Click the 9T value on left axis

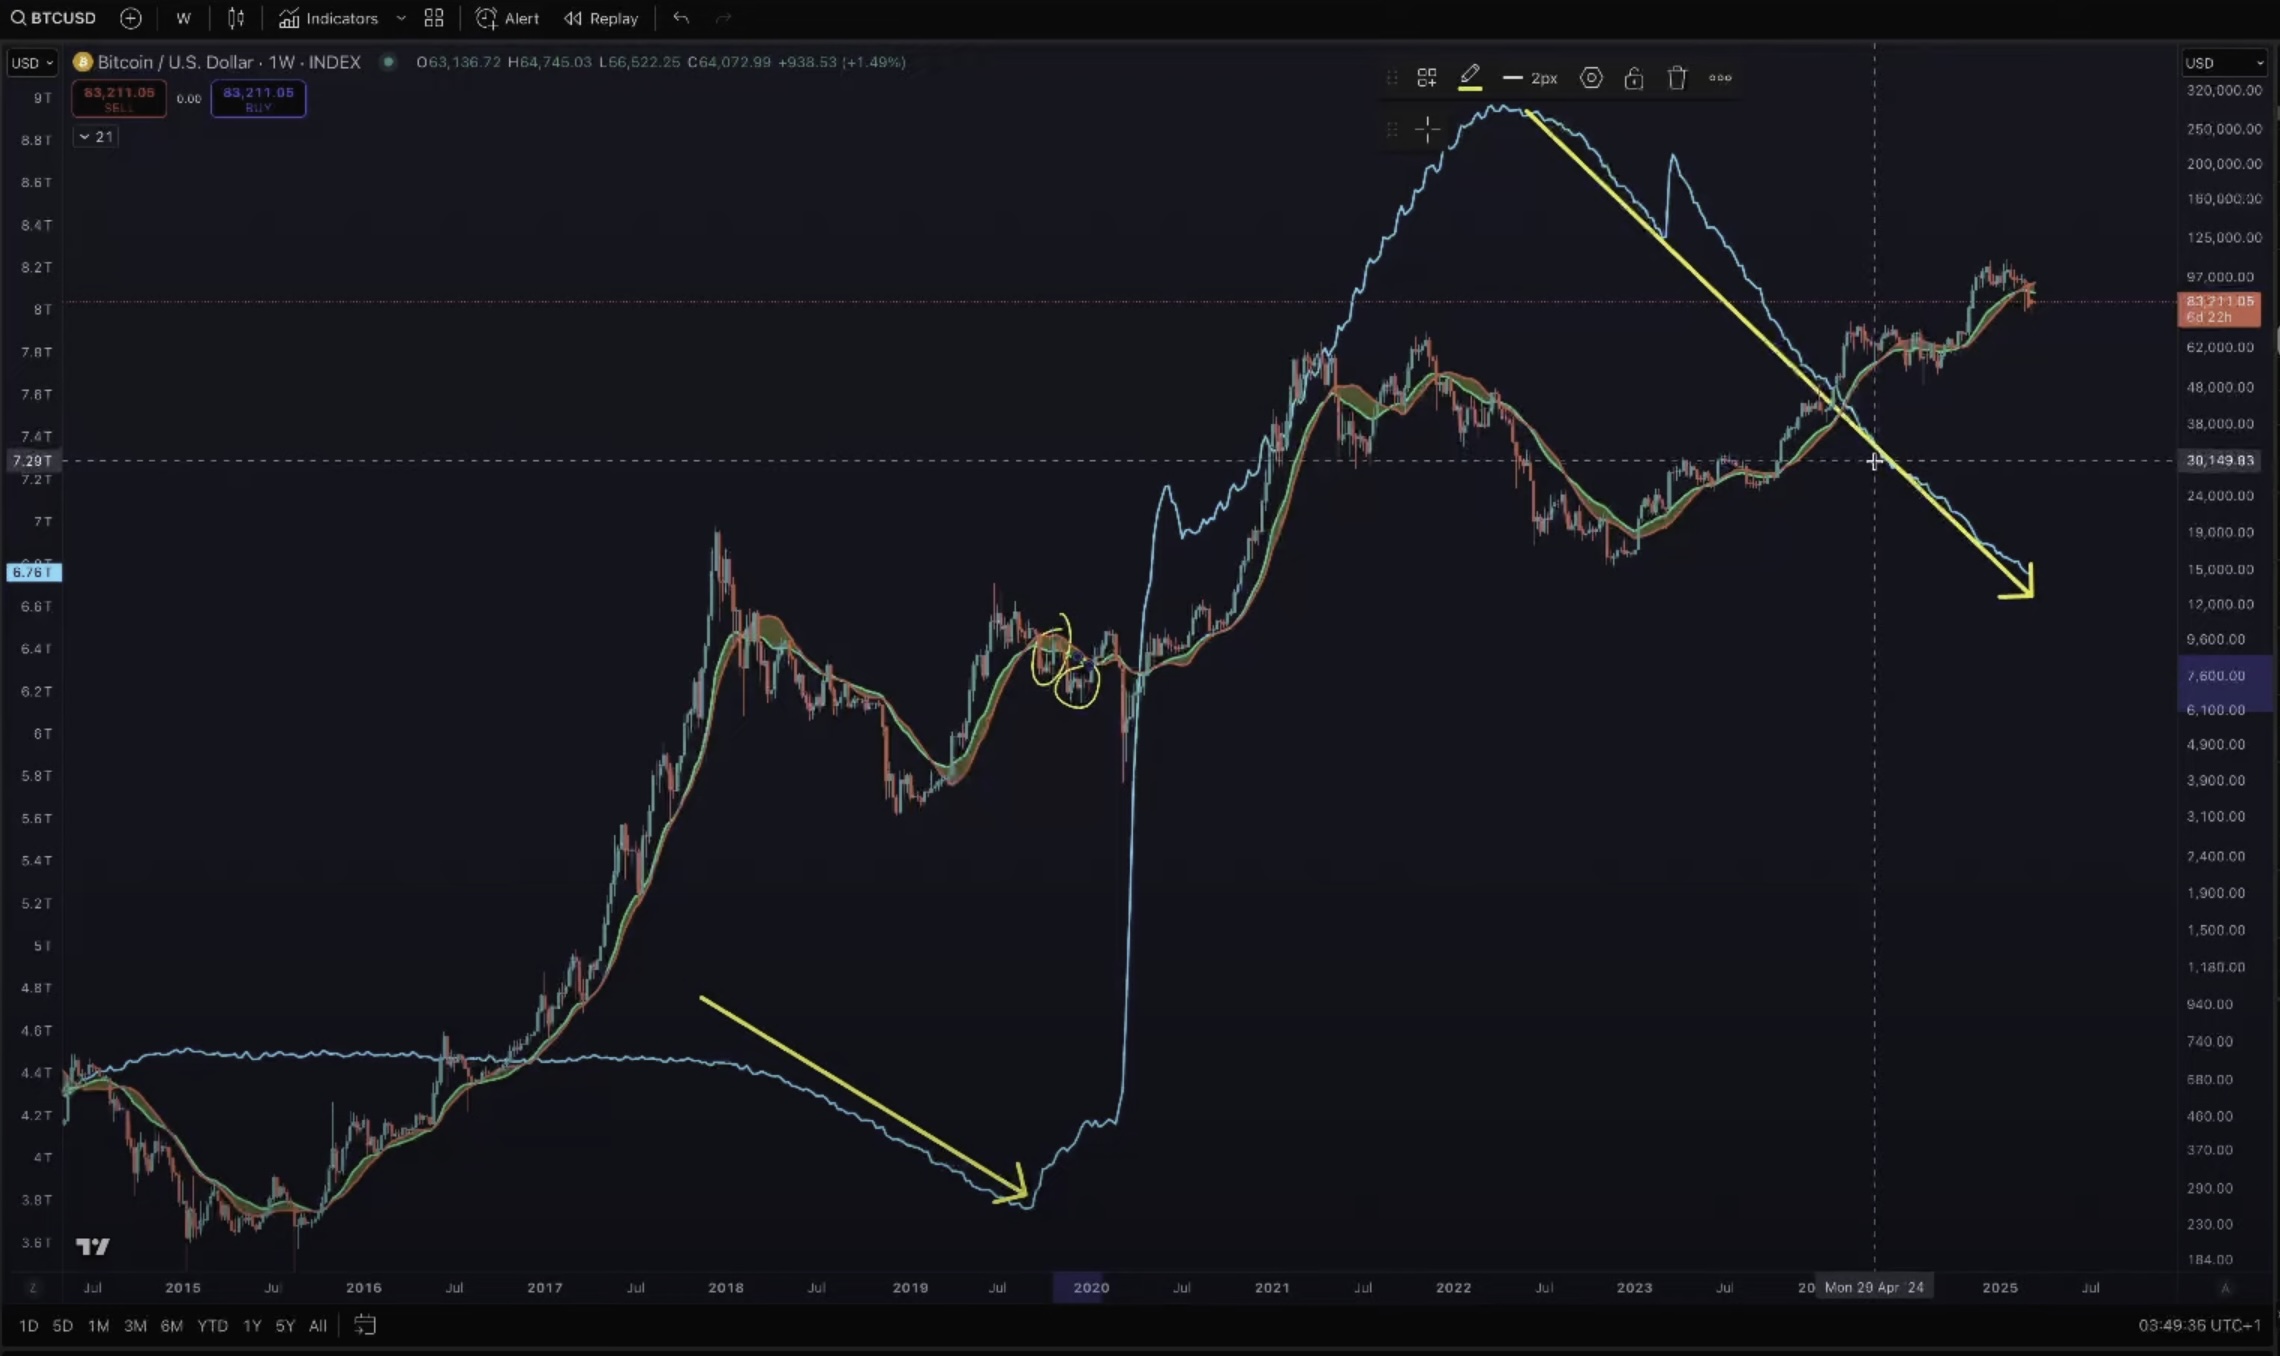click(x=42, y=98)
